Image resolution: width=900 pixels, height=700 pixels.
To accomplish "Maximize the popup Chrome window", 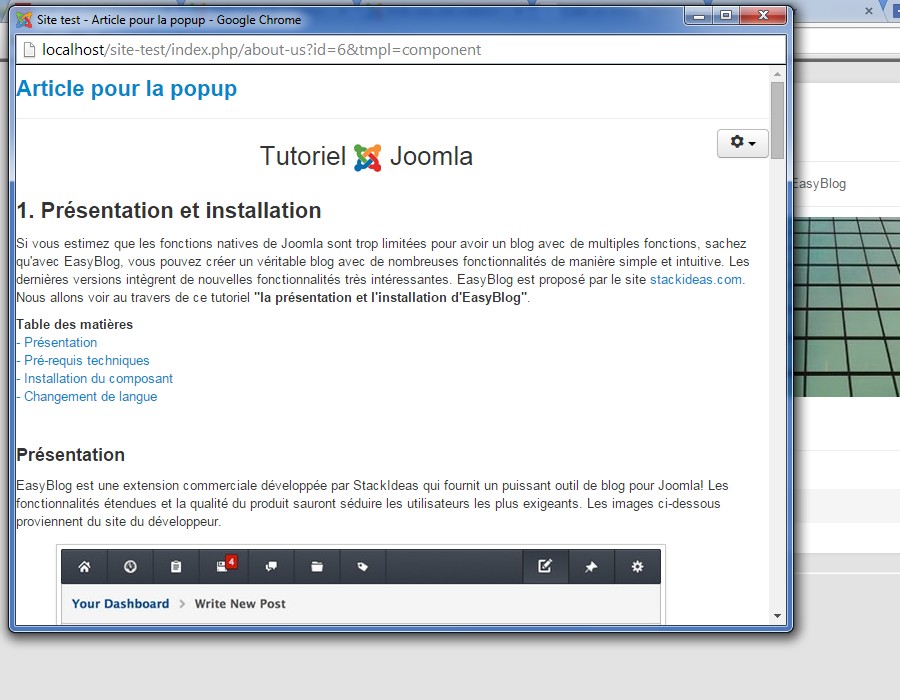I will pyautogui.click(x=726, y=15).
